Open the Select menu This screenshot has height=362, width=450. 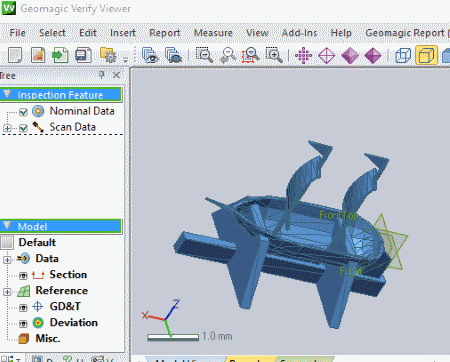pyautogui.click(x=52, y=33)
